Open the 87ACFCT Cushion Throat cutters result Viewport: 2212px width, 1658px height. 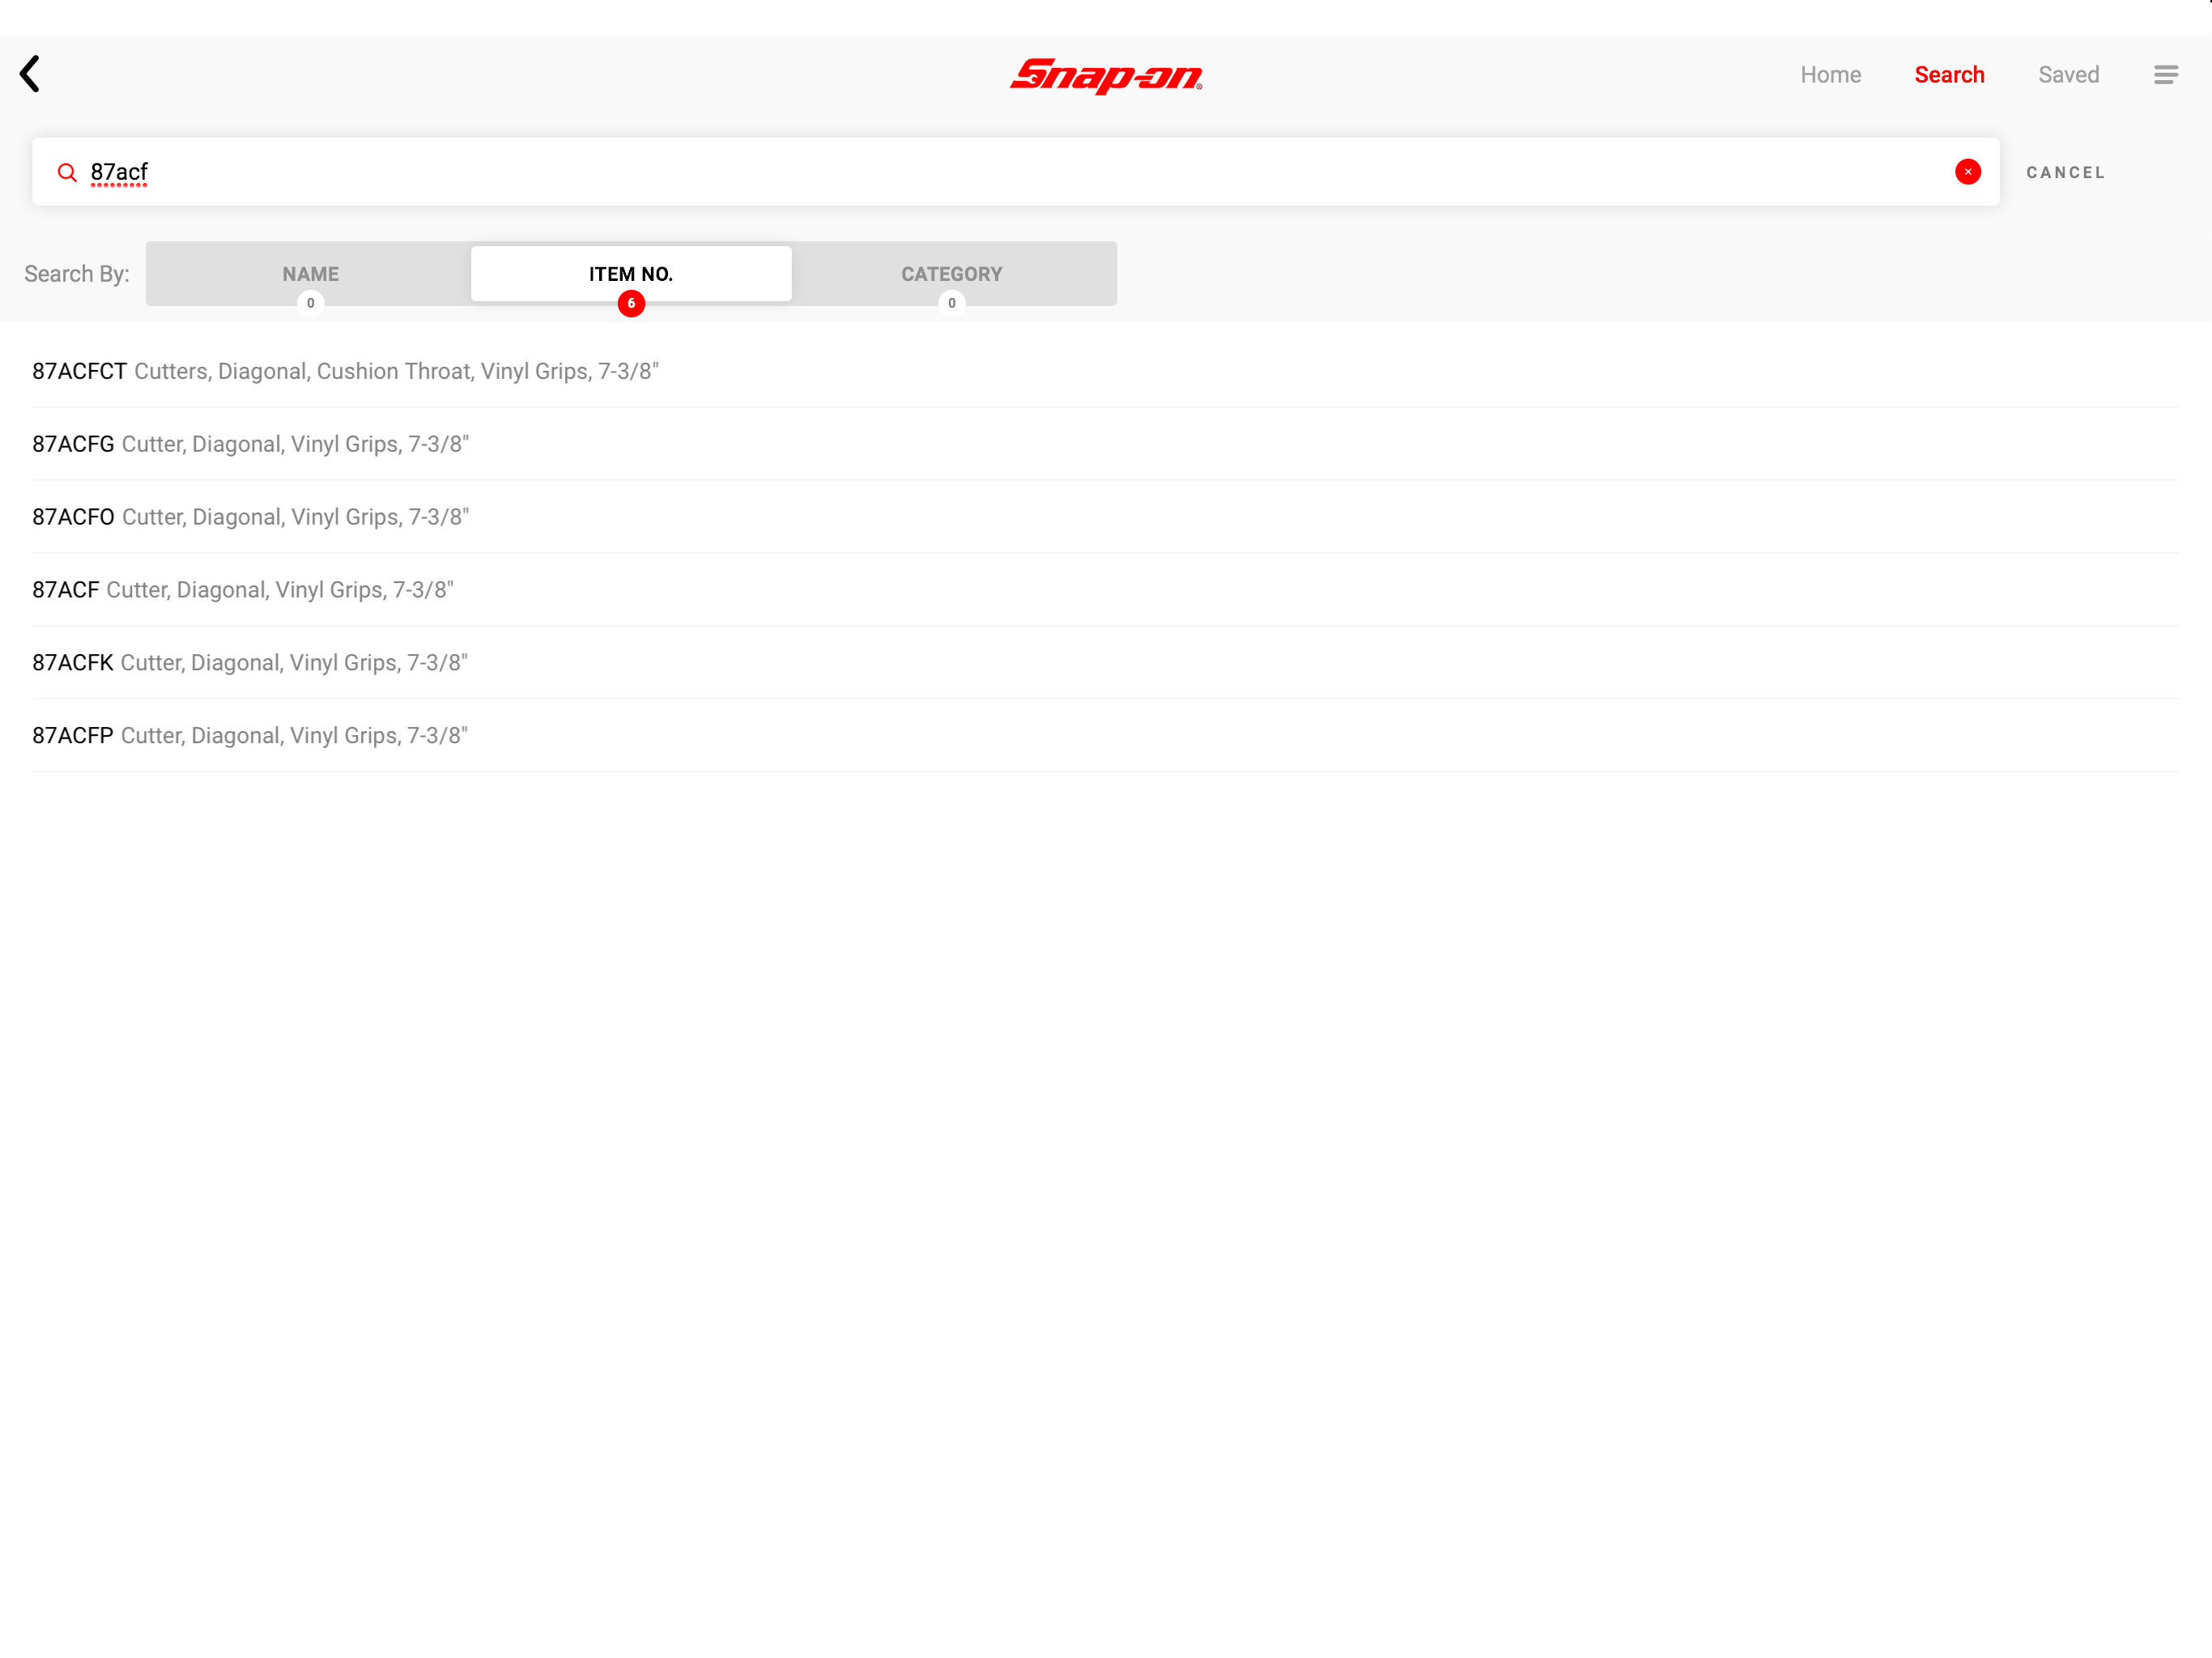345,371
